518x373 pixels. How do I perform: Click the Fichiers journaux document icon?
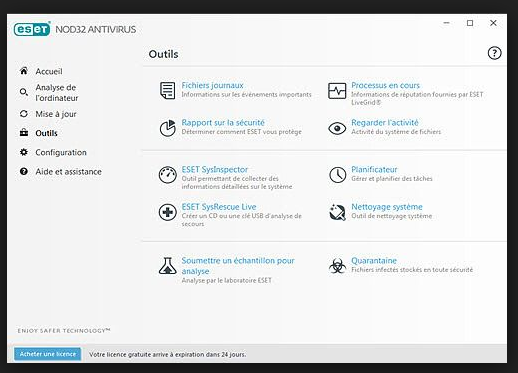(x=167, y=90)
